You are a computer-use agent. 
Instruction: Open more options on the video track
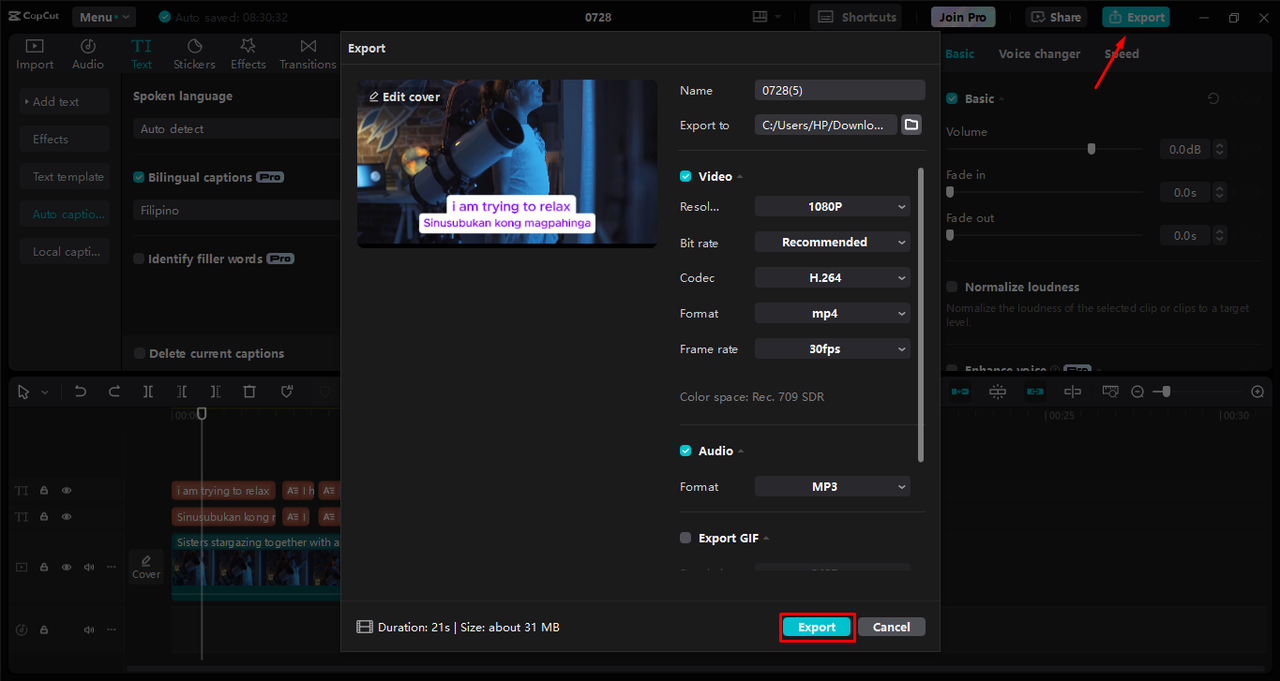click(x=111, y=567)
